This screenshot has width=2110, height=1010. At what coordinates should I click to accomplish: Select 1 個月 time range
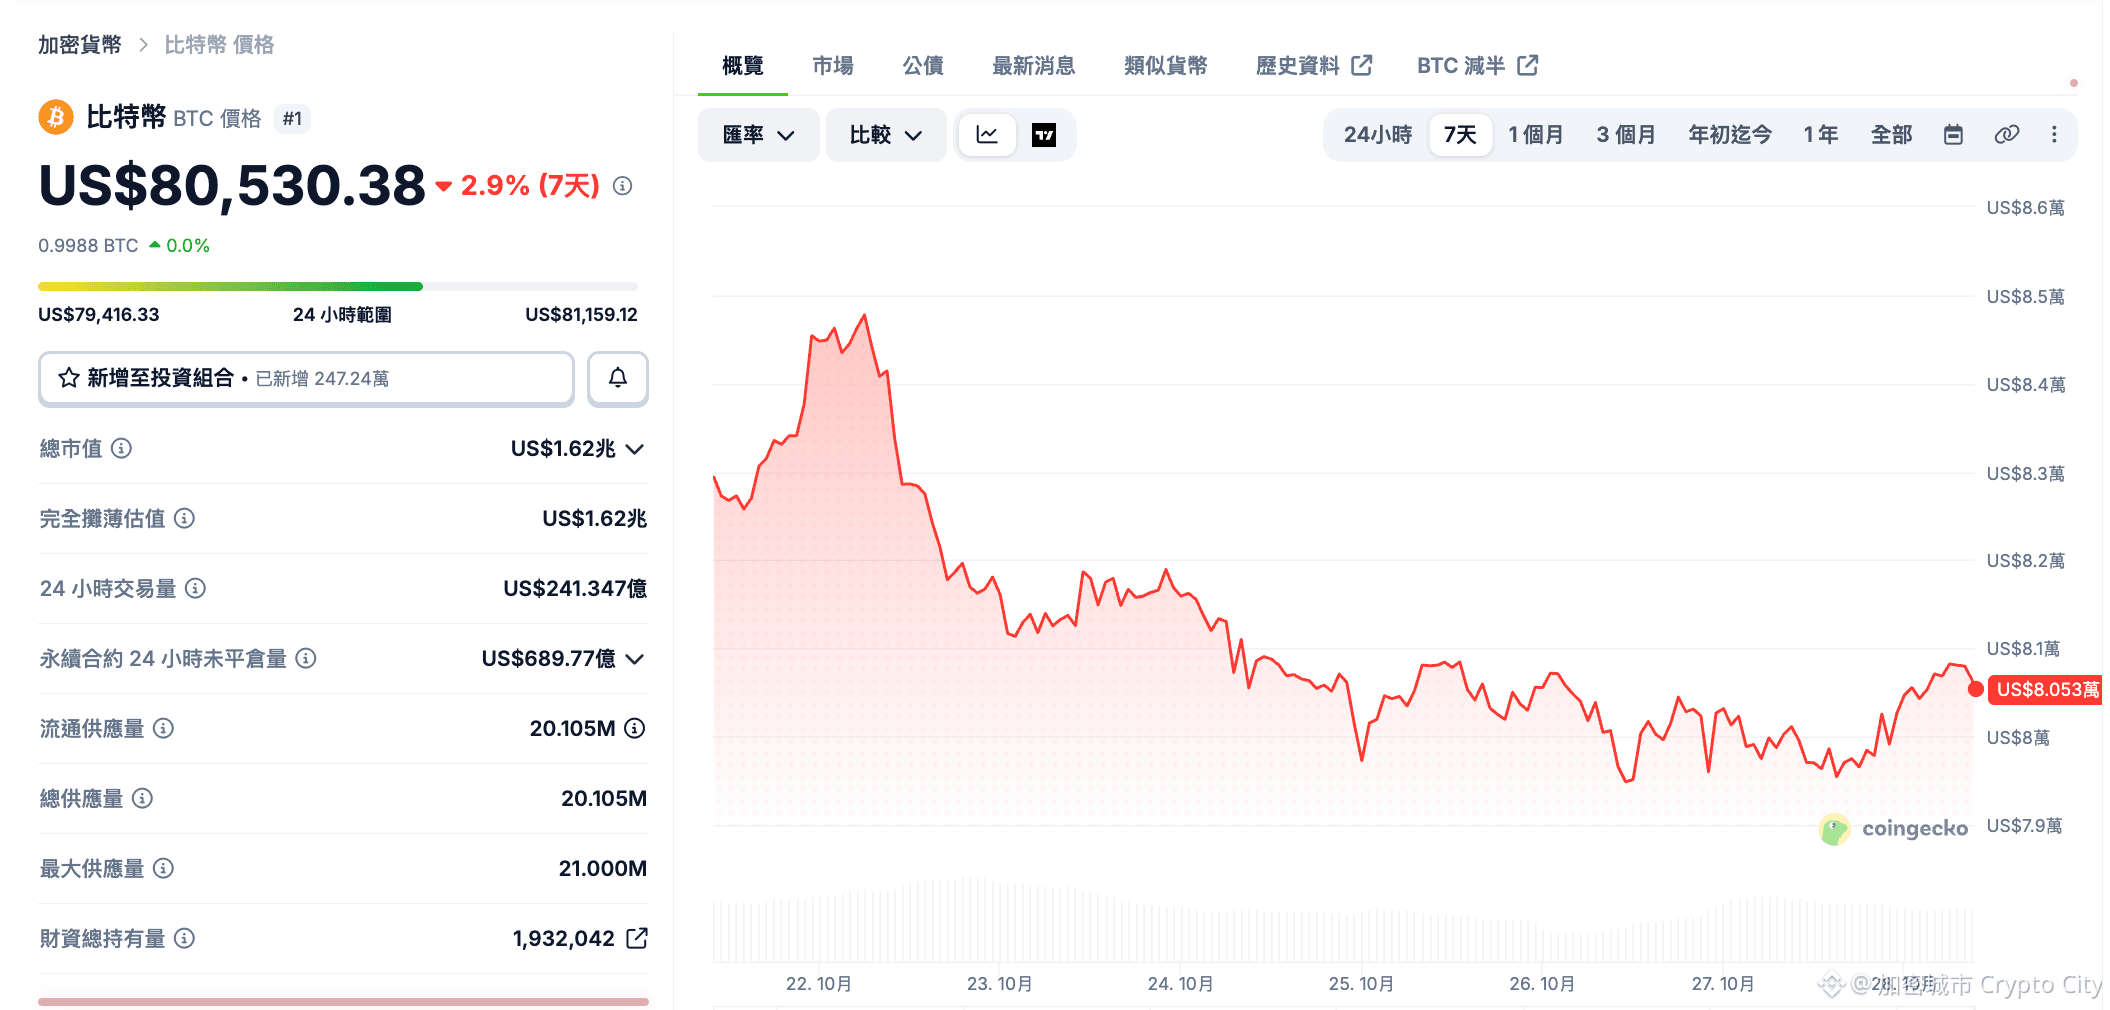click(1536, 135)
